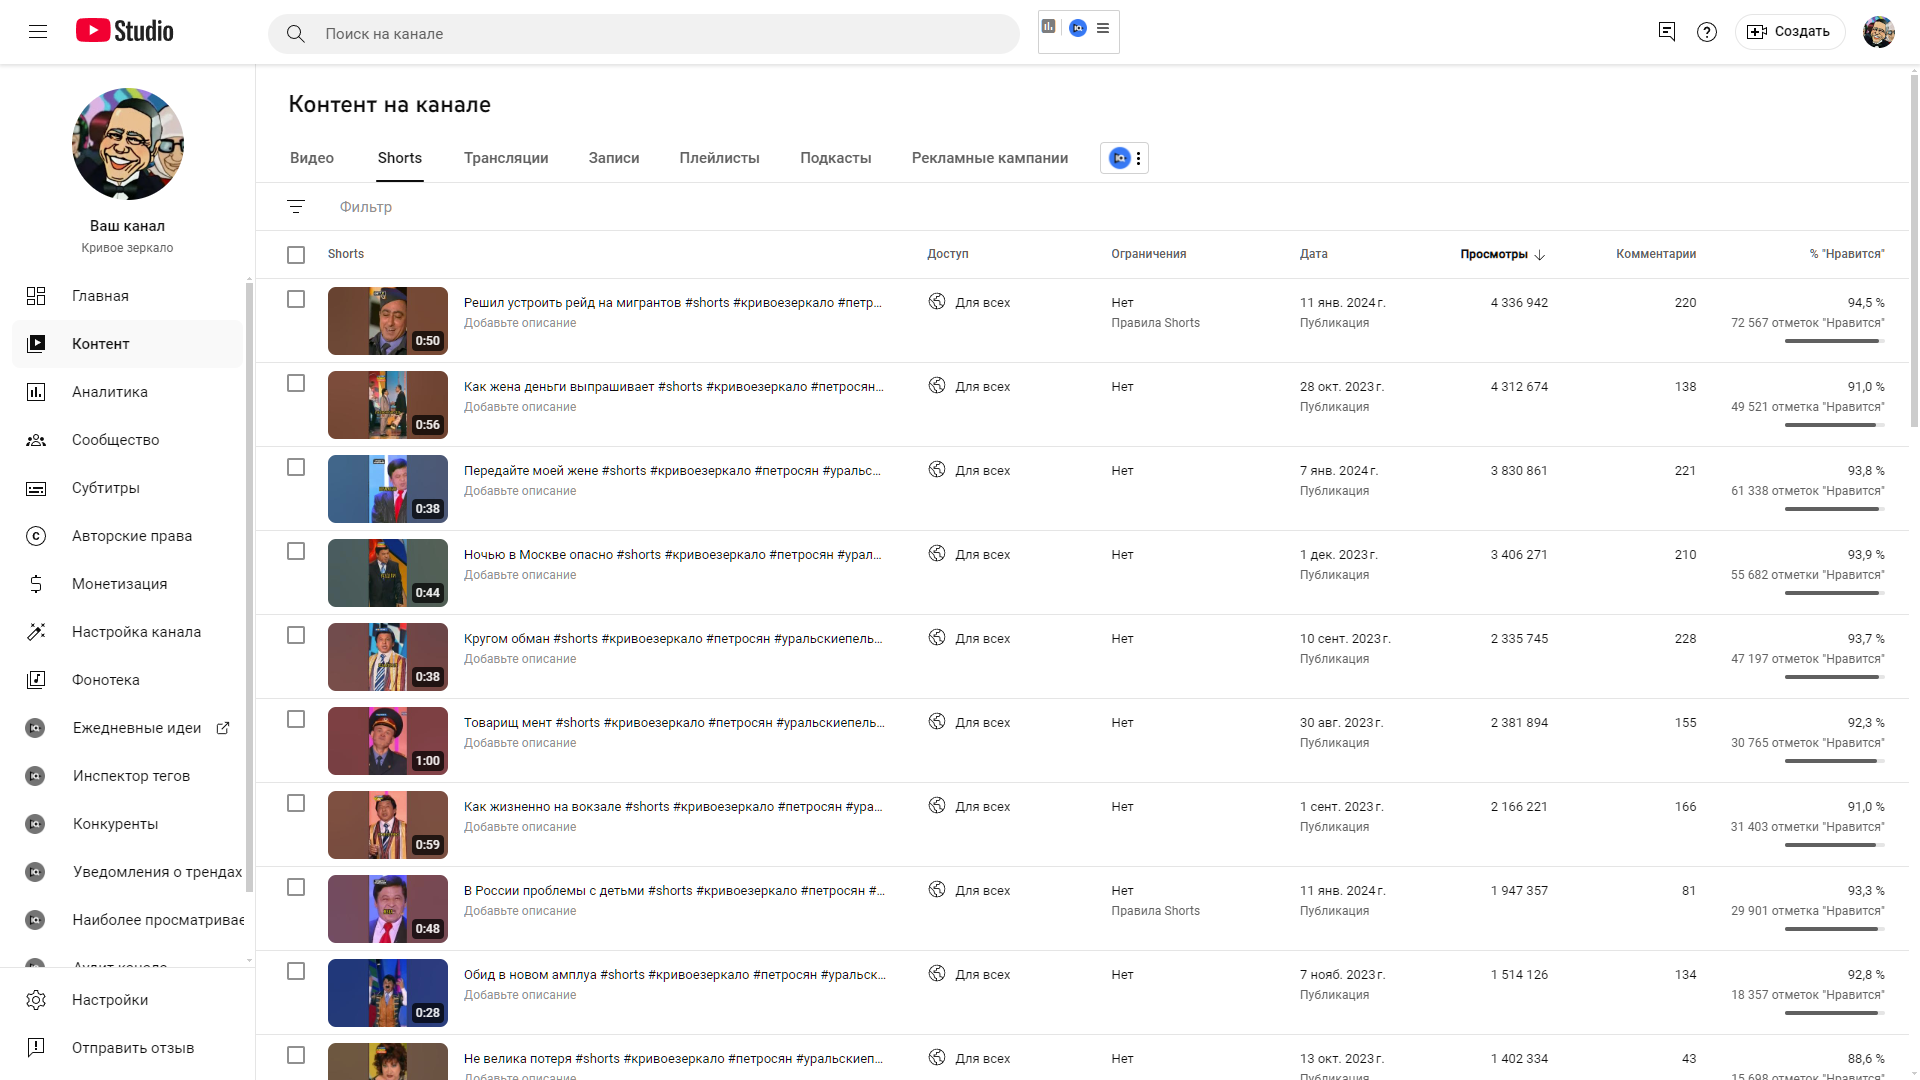Open Для всех visibility for 'Товарищ мент'

click(x=982, y=723)
